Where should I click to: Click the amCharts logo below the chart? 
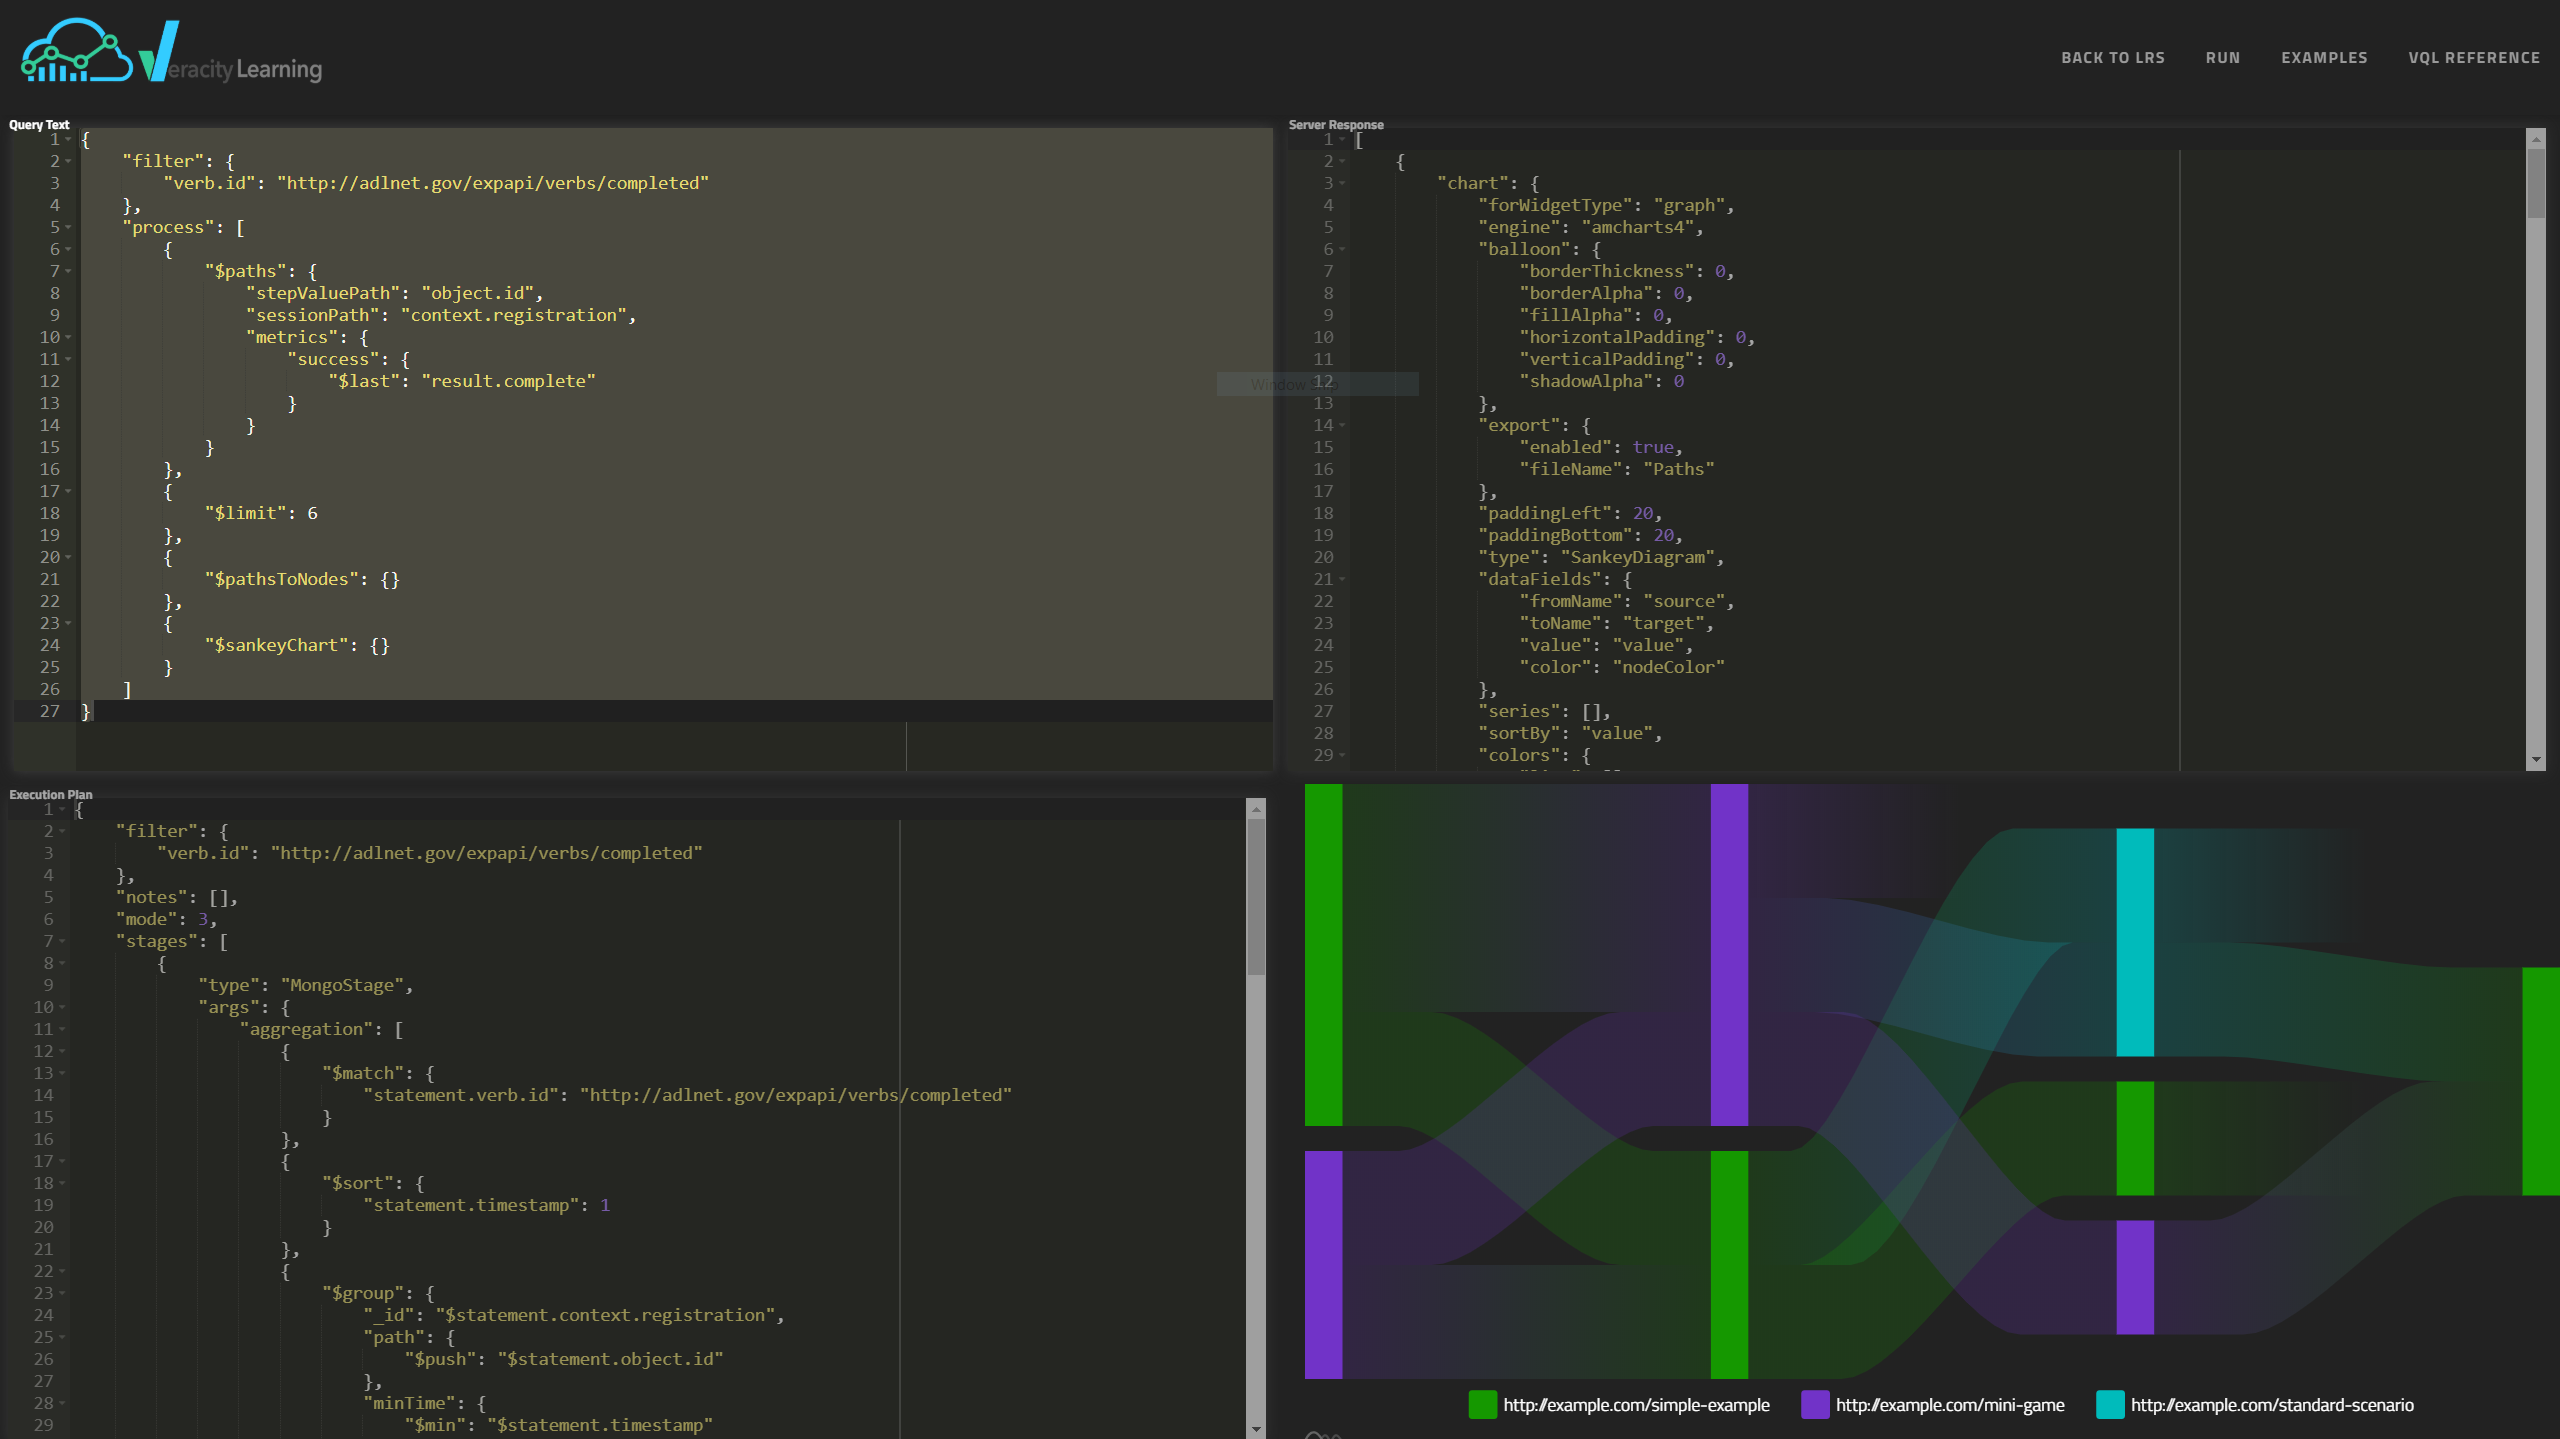pos(1322,1434)
